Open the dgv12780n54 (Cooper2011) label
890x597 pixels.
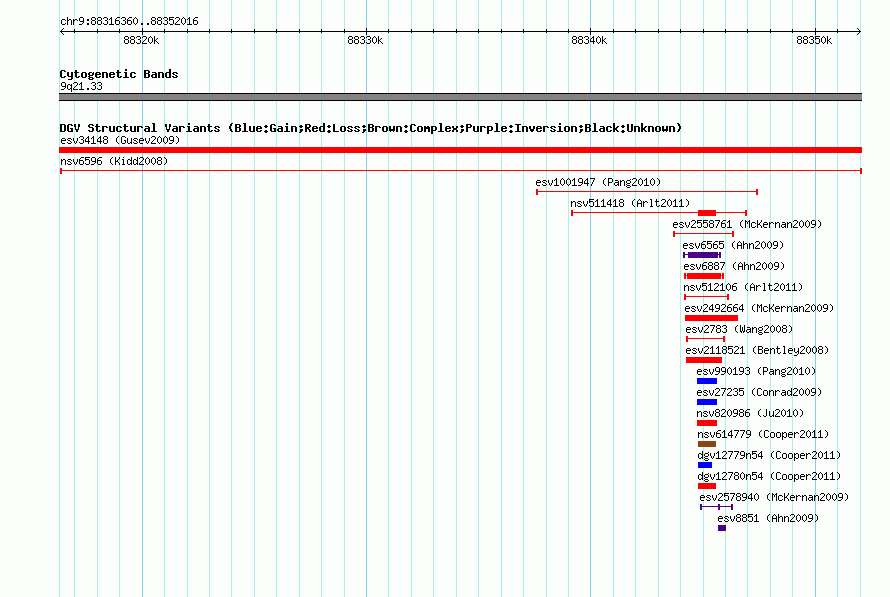click(769, 476)
